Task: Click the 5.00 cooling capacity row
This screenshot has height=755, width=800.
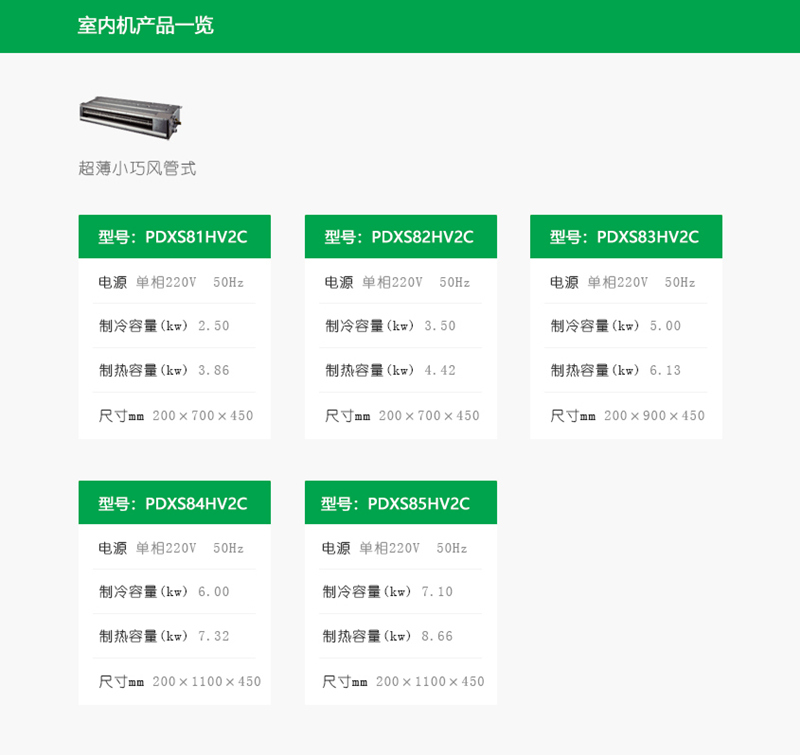Action: point(616,326)
